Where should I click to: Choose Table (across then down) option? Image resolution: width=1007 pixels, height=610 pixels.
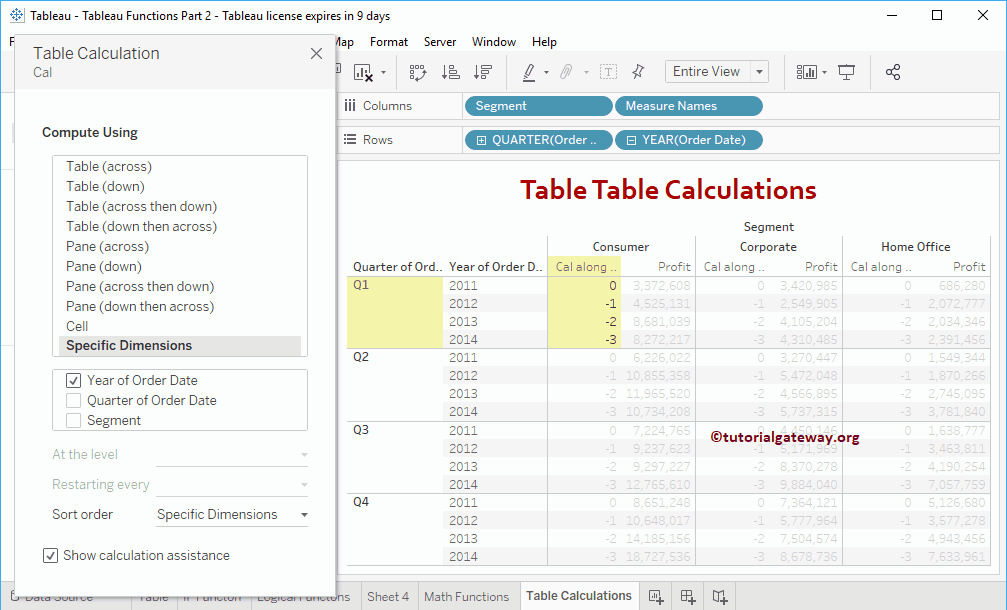(x=141, y=206)
